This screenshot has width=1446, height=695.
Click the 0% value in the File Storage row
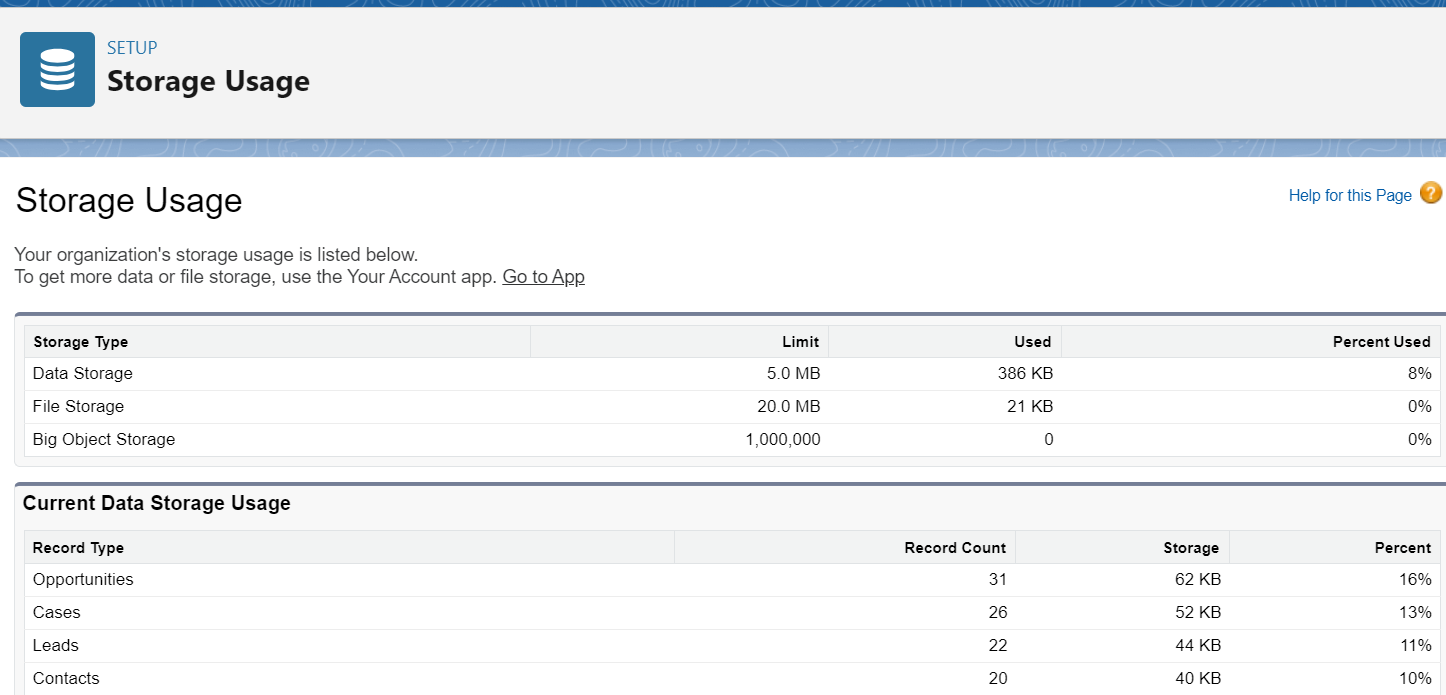[x=1419, y=406]
